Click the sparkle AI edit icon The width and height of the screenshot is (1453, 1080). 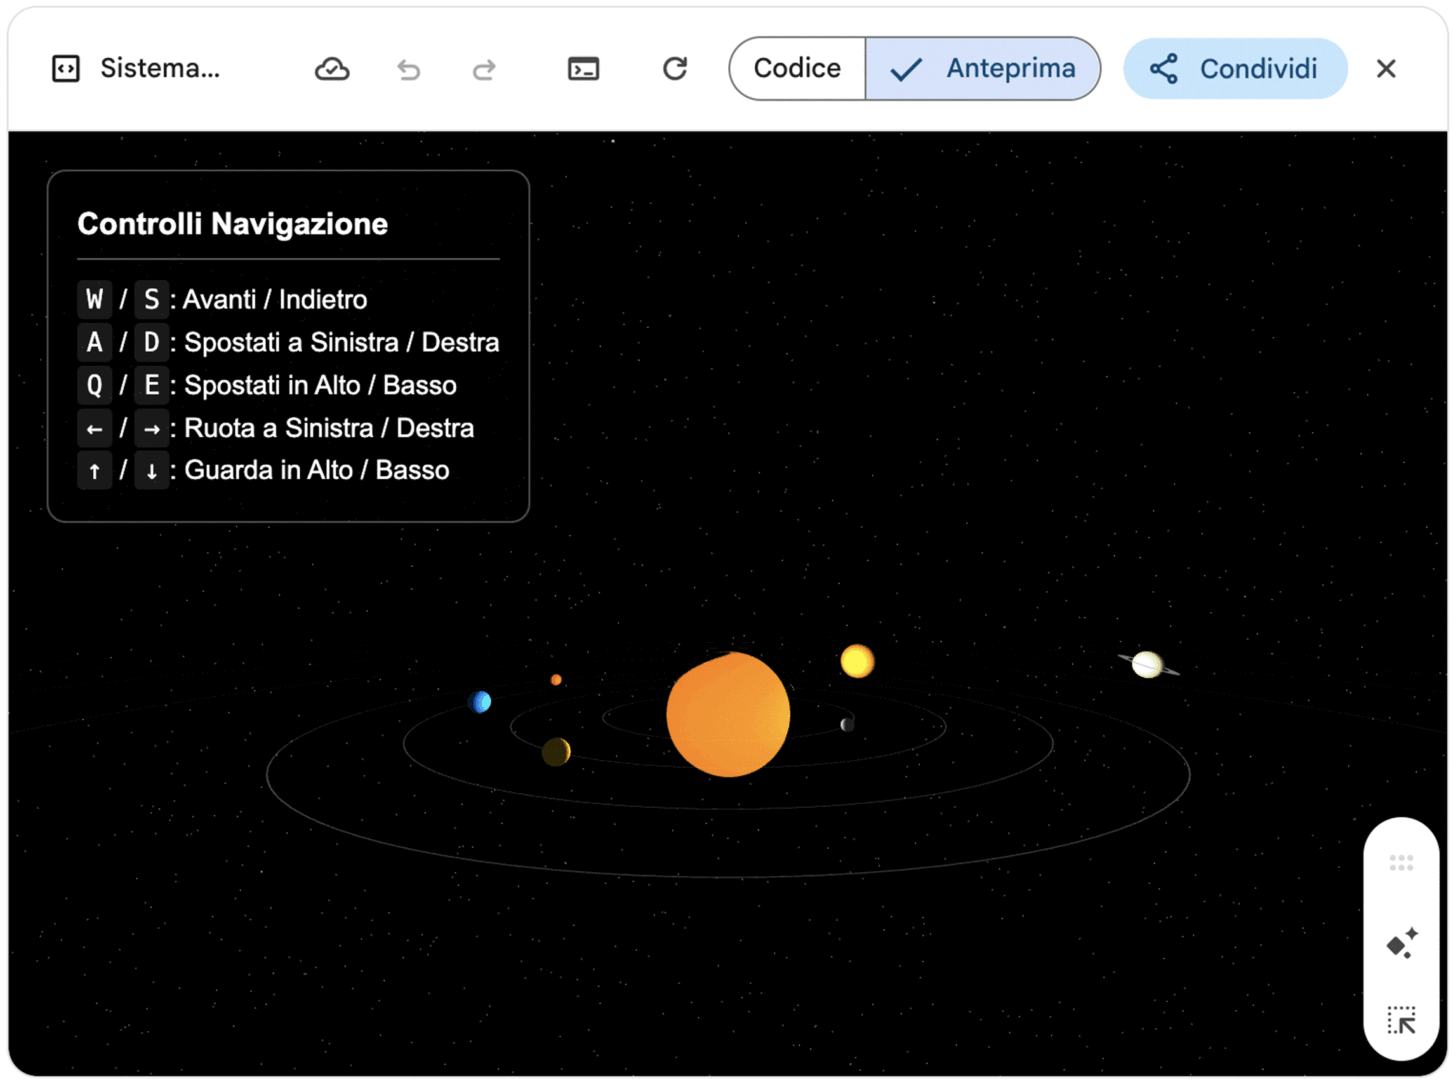coord(1401,943)
